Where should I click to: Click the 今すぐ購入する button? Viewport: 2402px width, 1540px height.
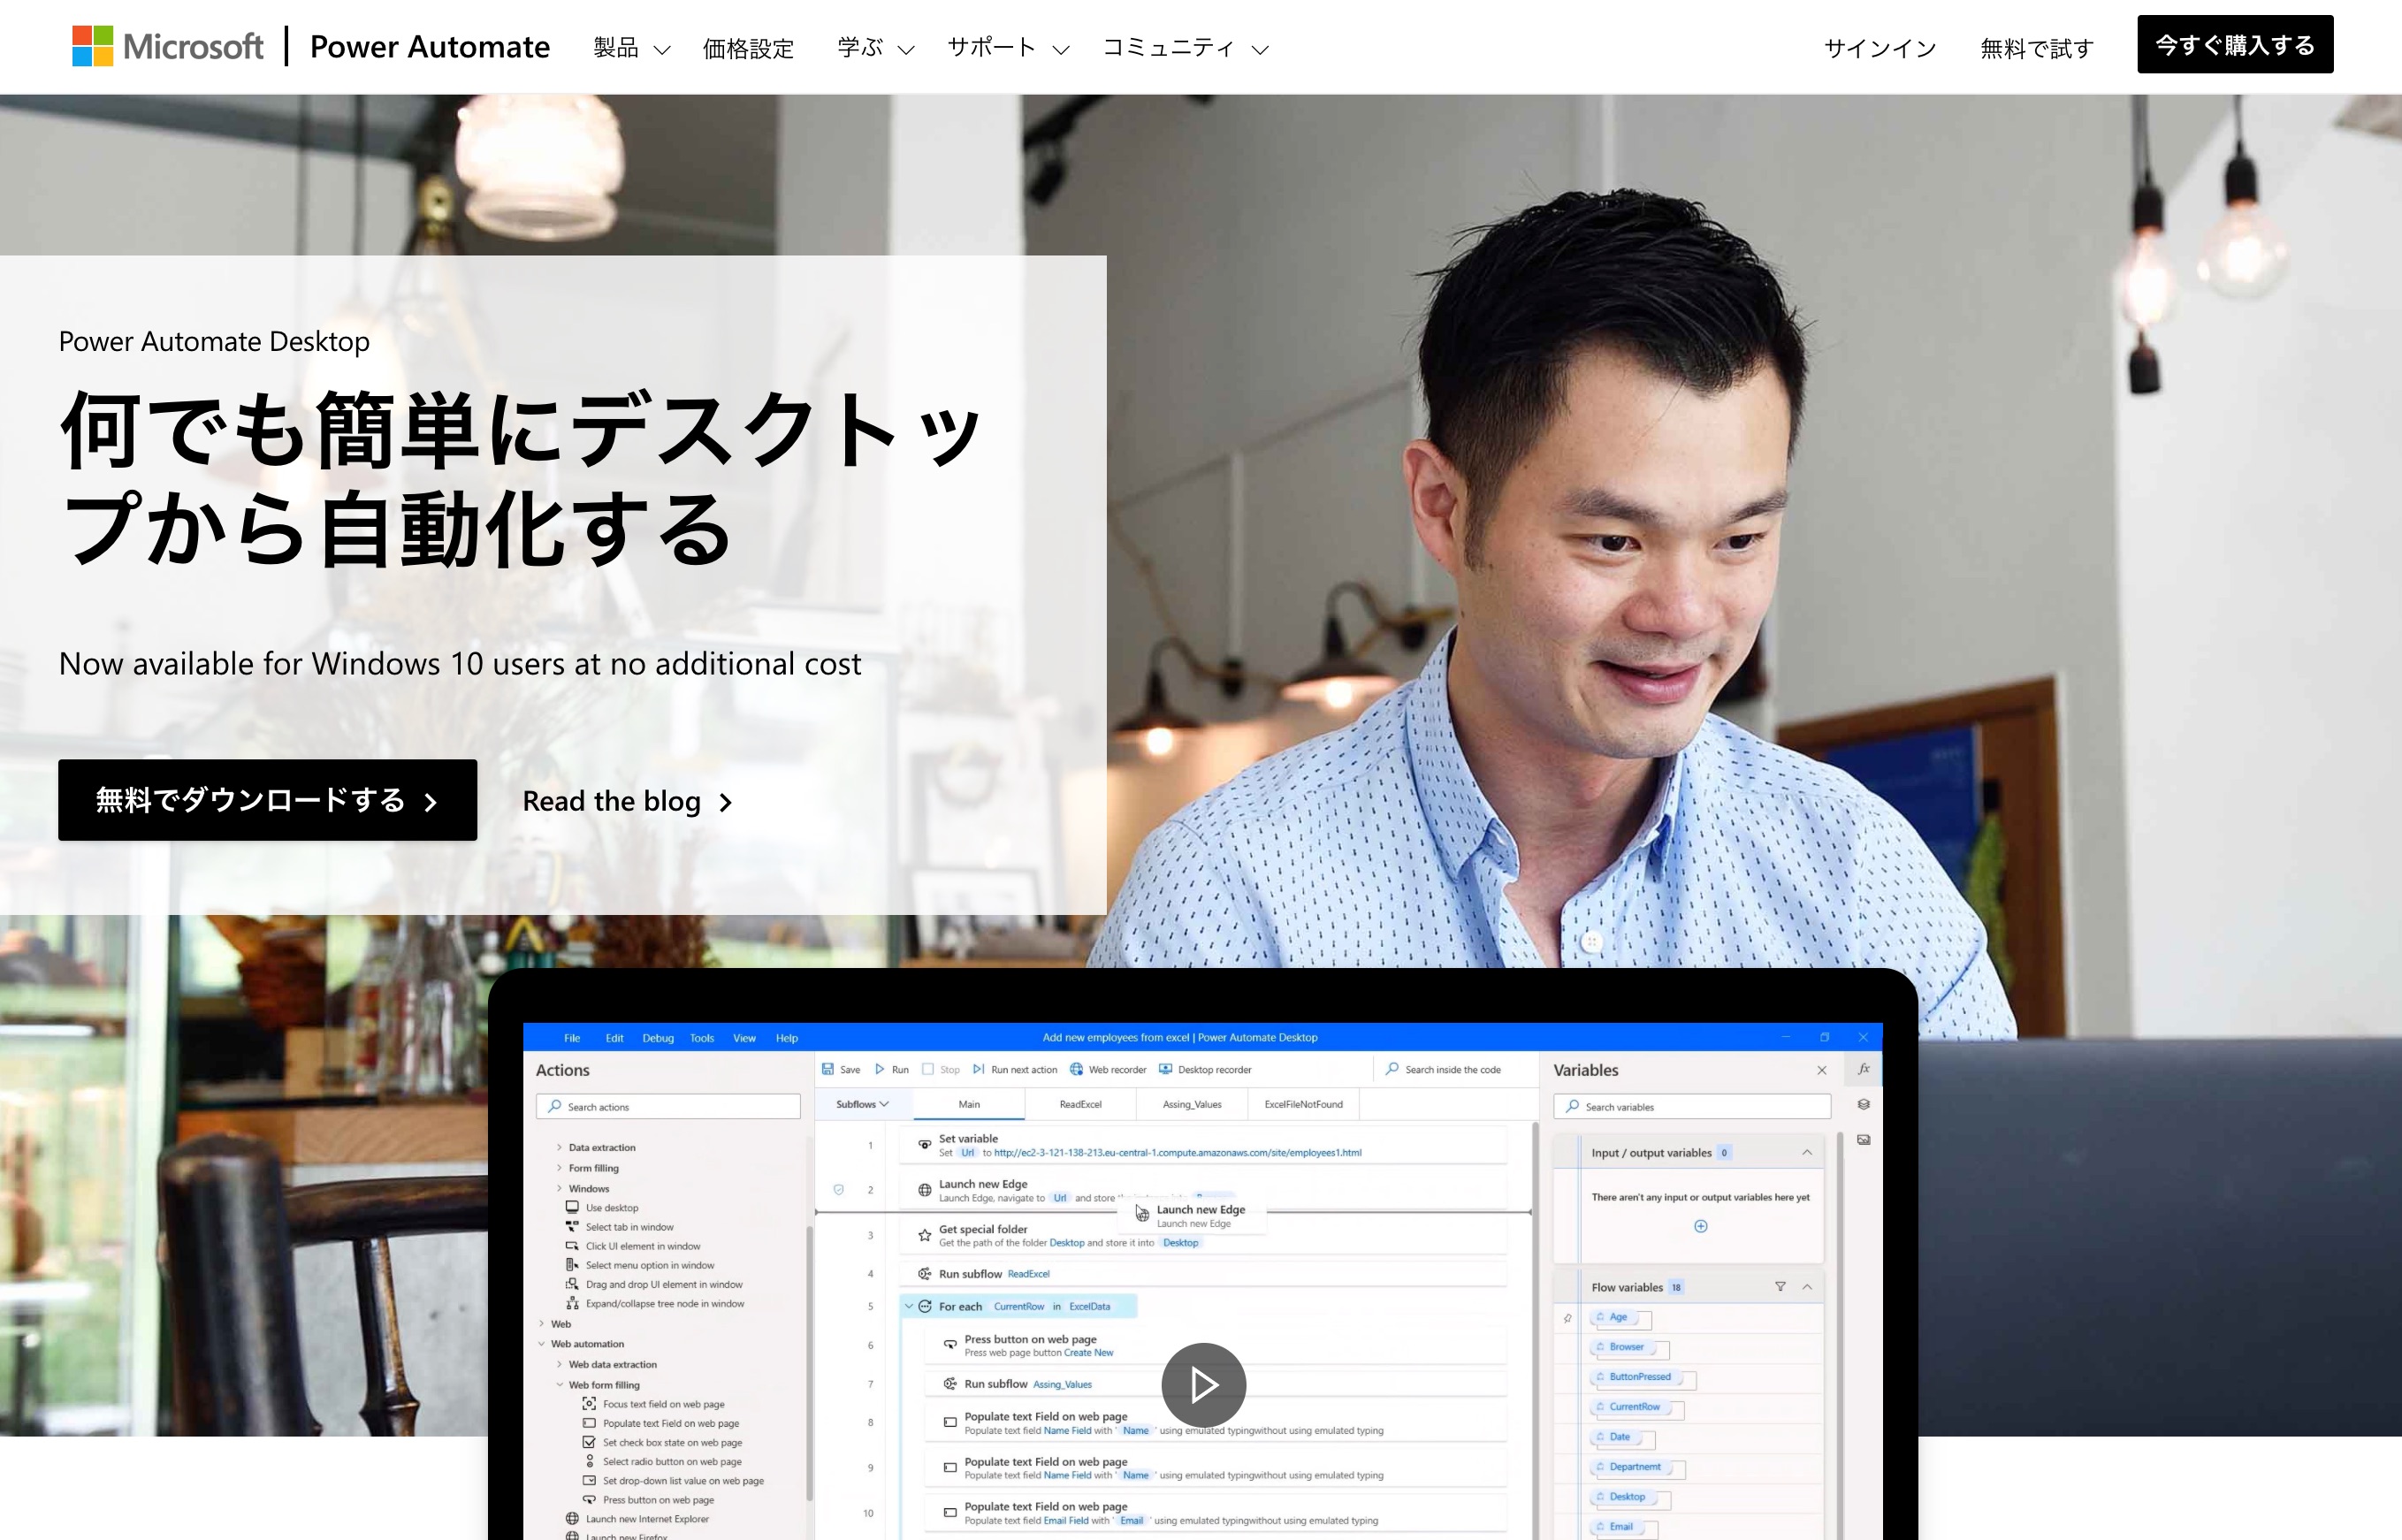pos(2235,44)
